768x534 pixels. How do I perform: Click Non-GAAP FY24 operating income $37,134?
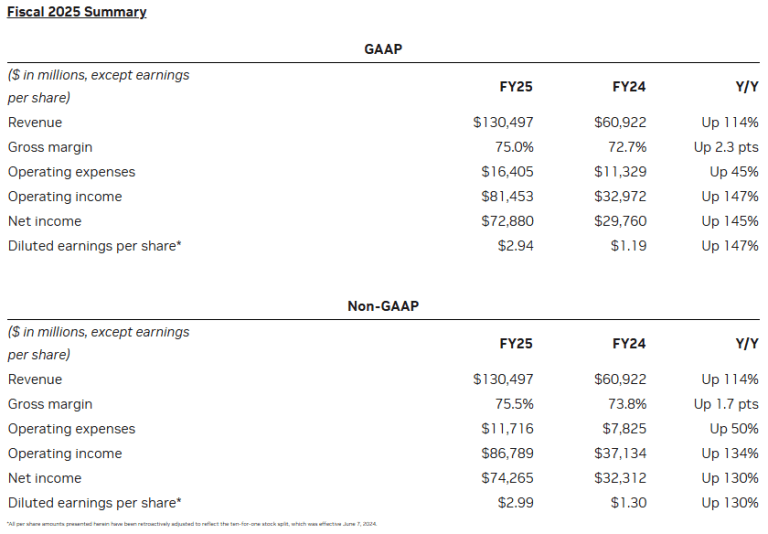click(x=620, y=454)
